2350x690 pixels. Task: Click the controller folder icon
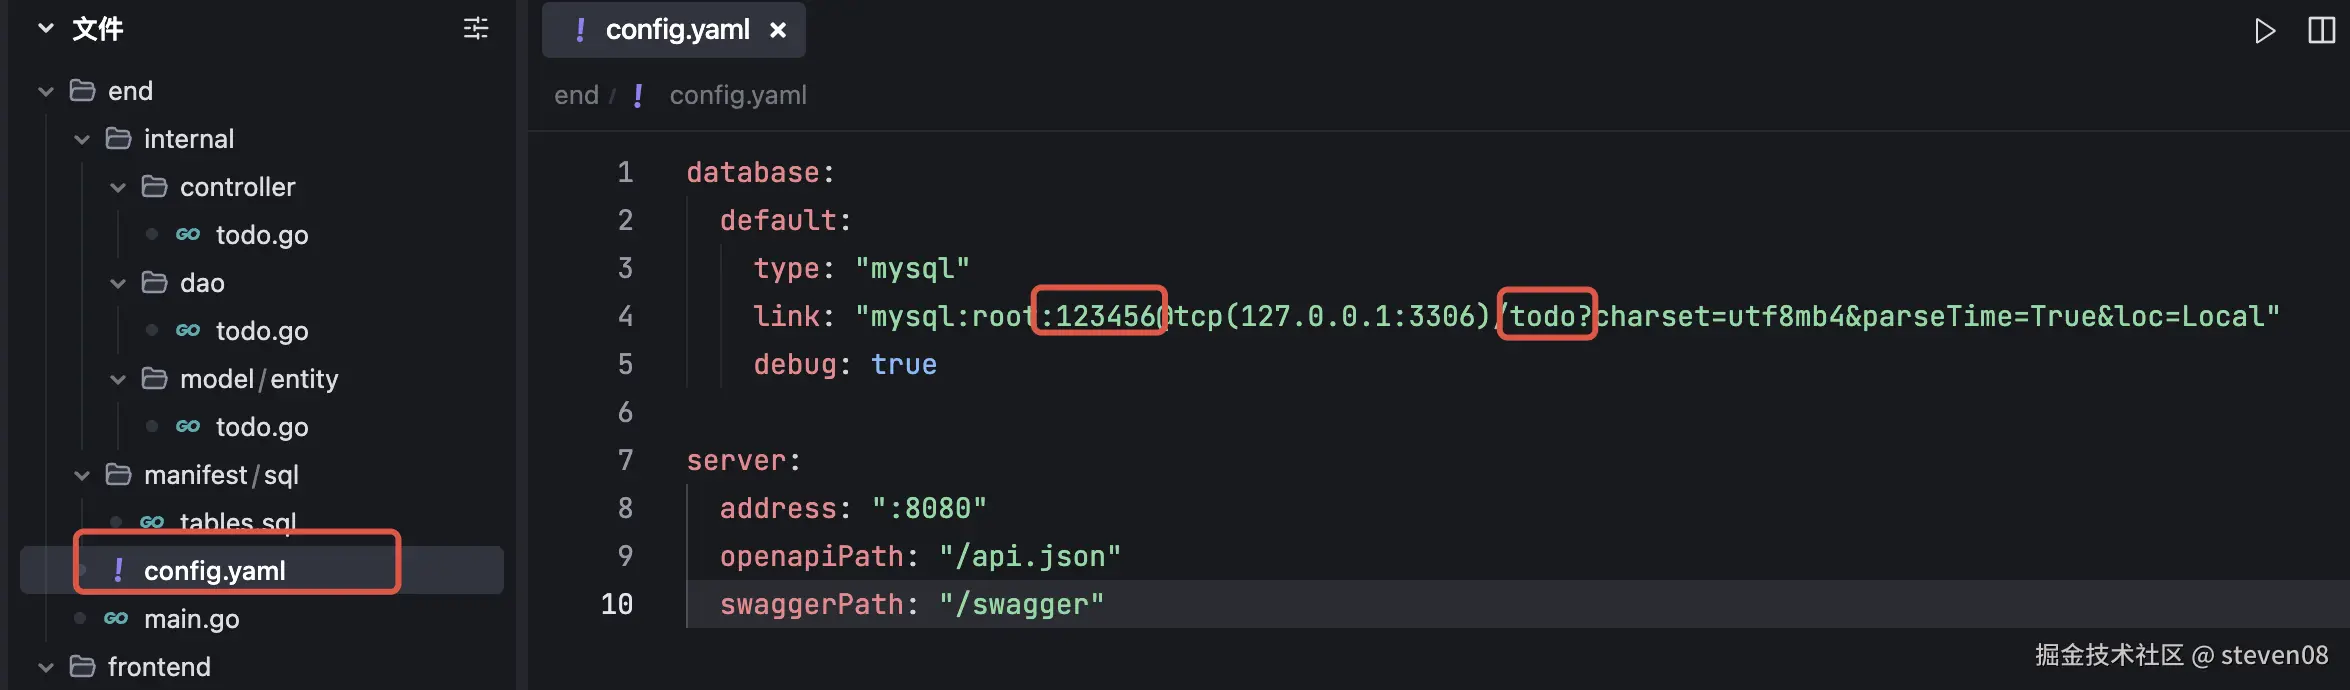[155, 187]
